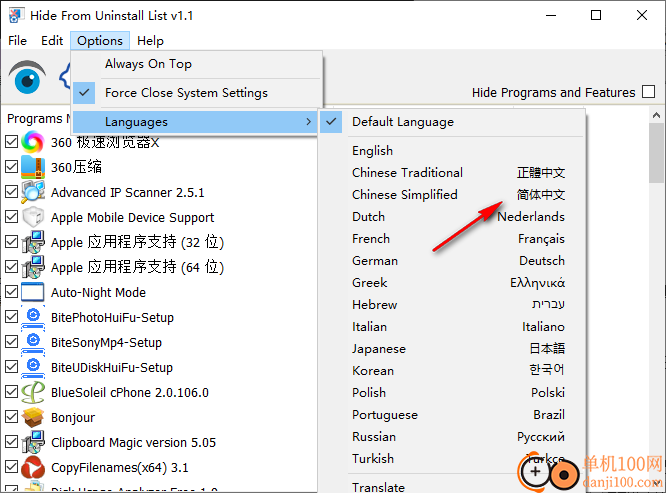Click the app icon in the title bar

15,15
